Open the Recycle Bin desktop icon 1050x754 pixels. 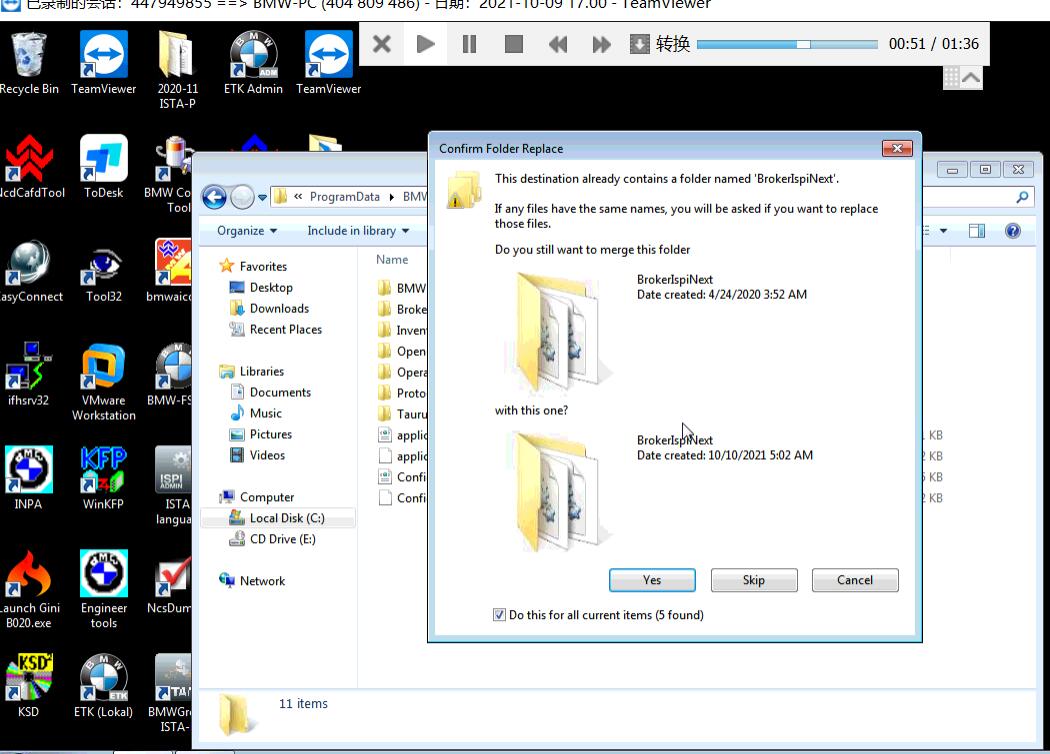tap(28, 63)
